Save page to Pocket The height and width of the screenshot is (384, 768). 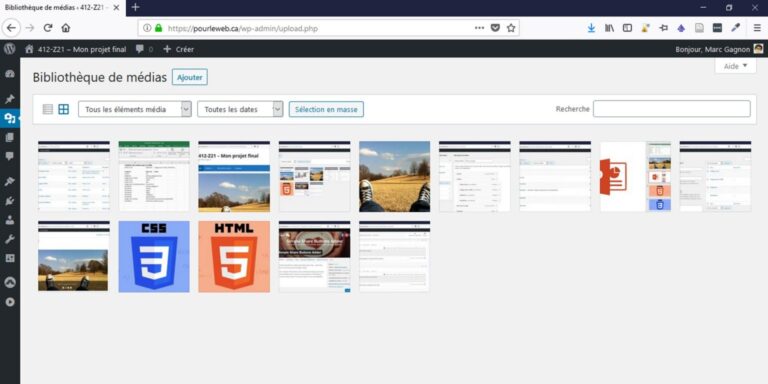495,28
